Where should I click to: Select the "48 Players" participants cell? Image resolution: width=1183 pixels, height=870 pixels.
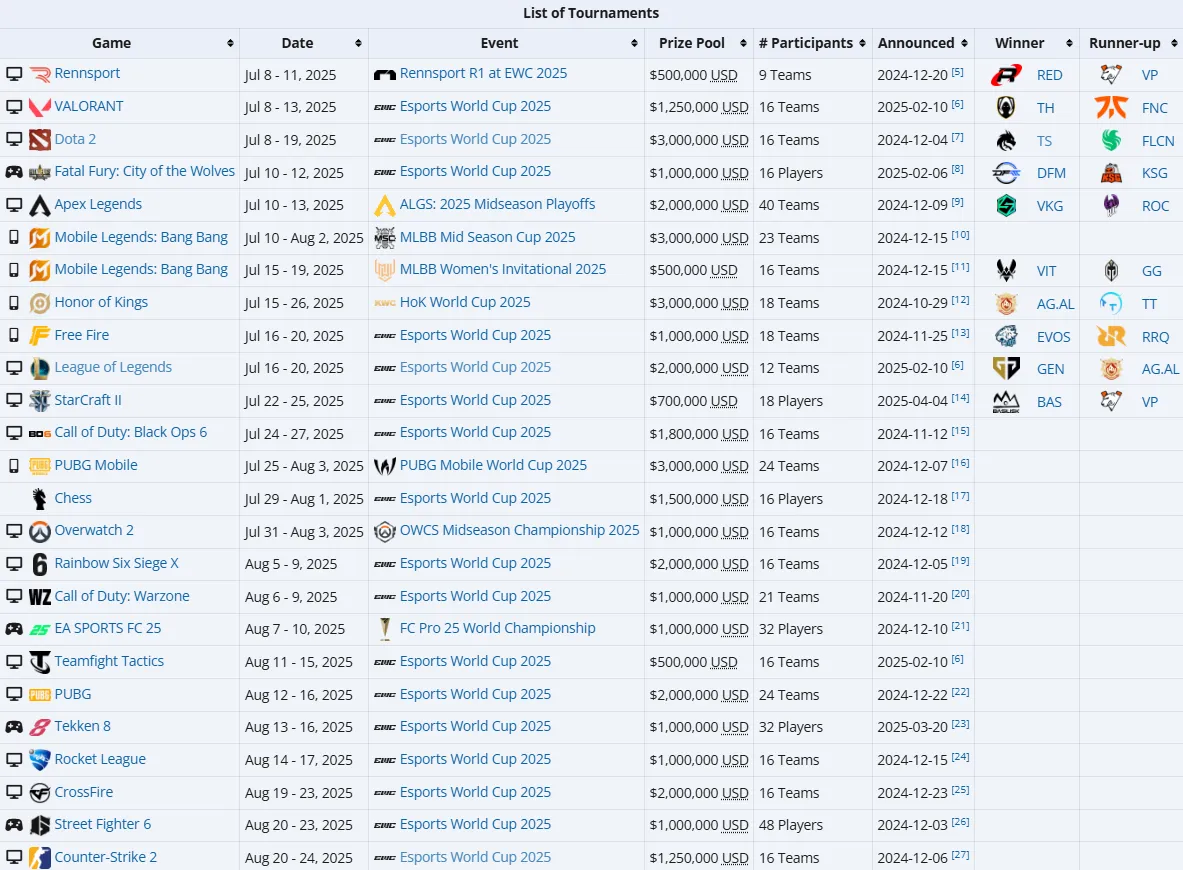click(x=813, y=825)
